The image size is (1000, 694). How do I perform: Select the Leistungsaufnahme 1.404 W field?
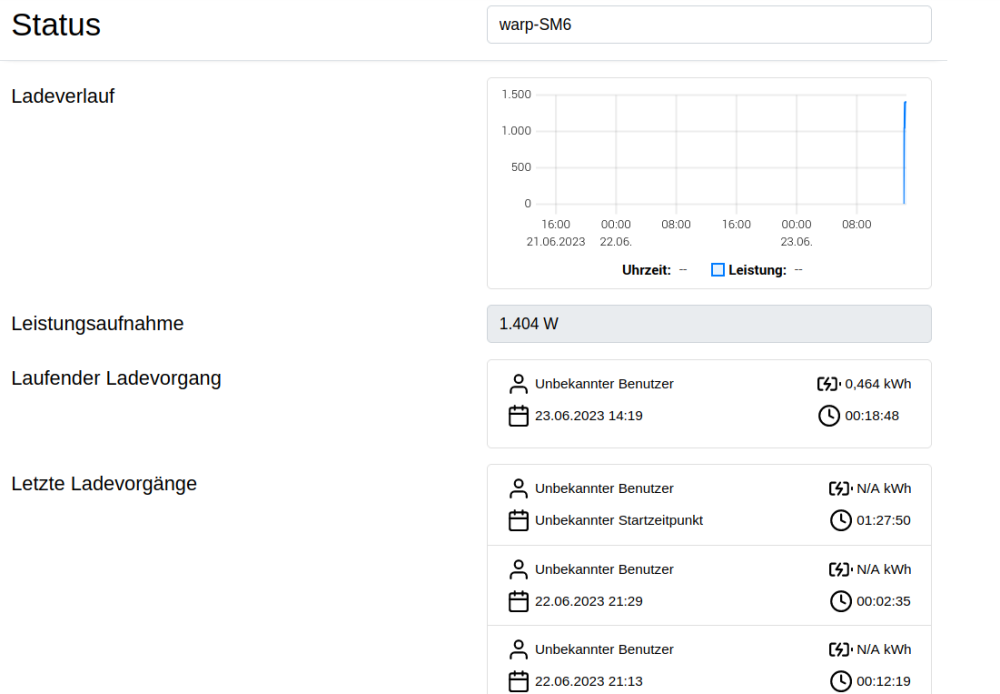pos(708,324)
